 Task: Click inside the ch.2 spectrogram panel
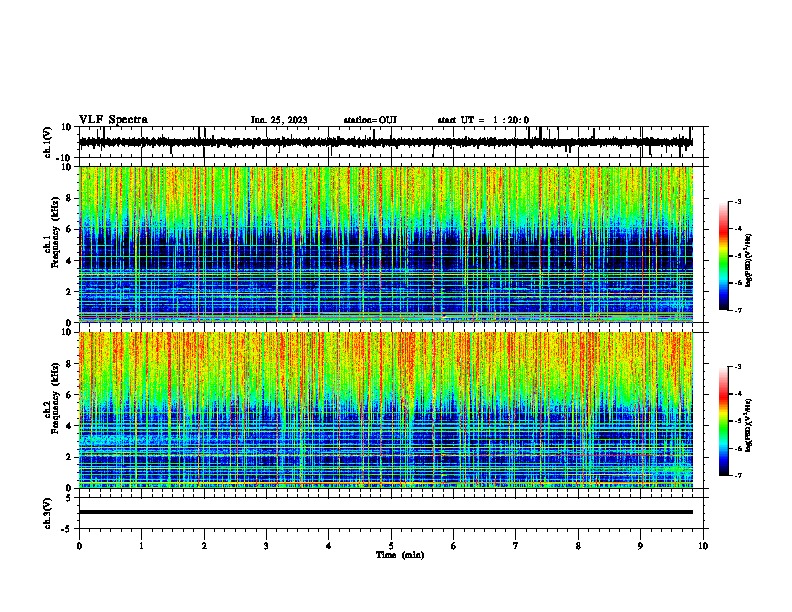386,410
